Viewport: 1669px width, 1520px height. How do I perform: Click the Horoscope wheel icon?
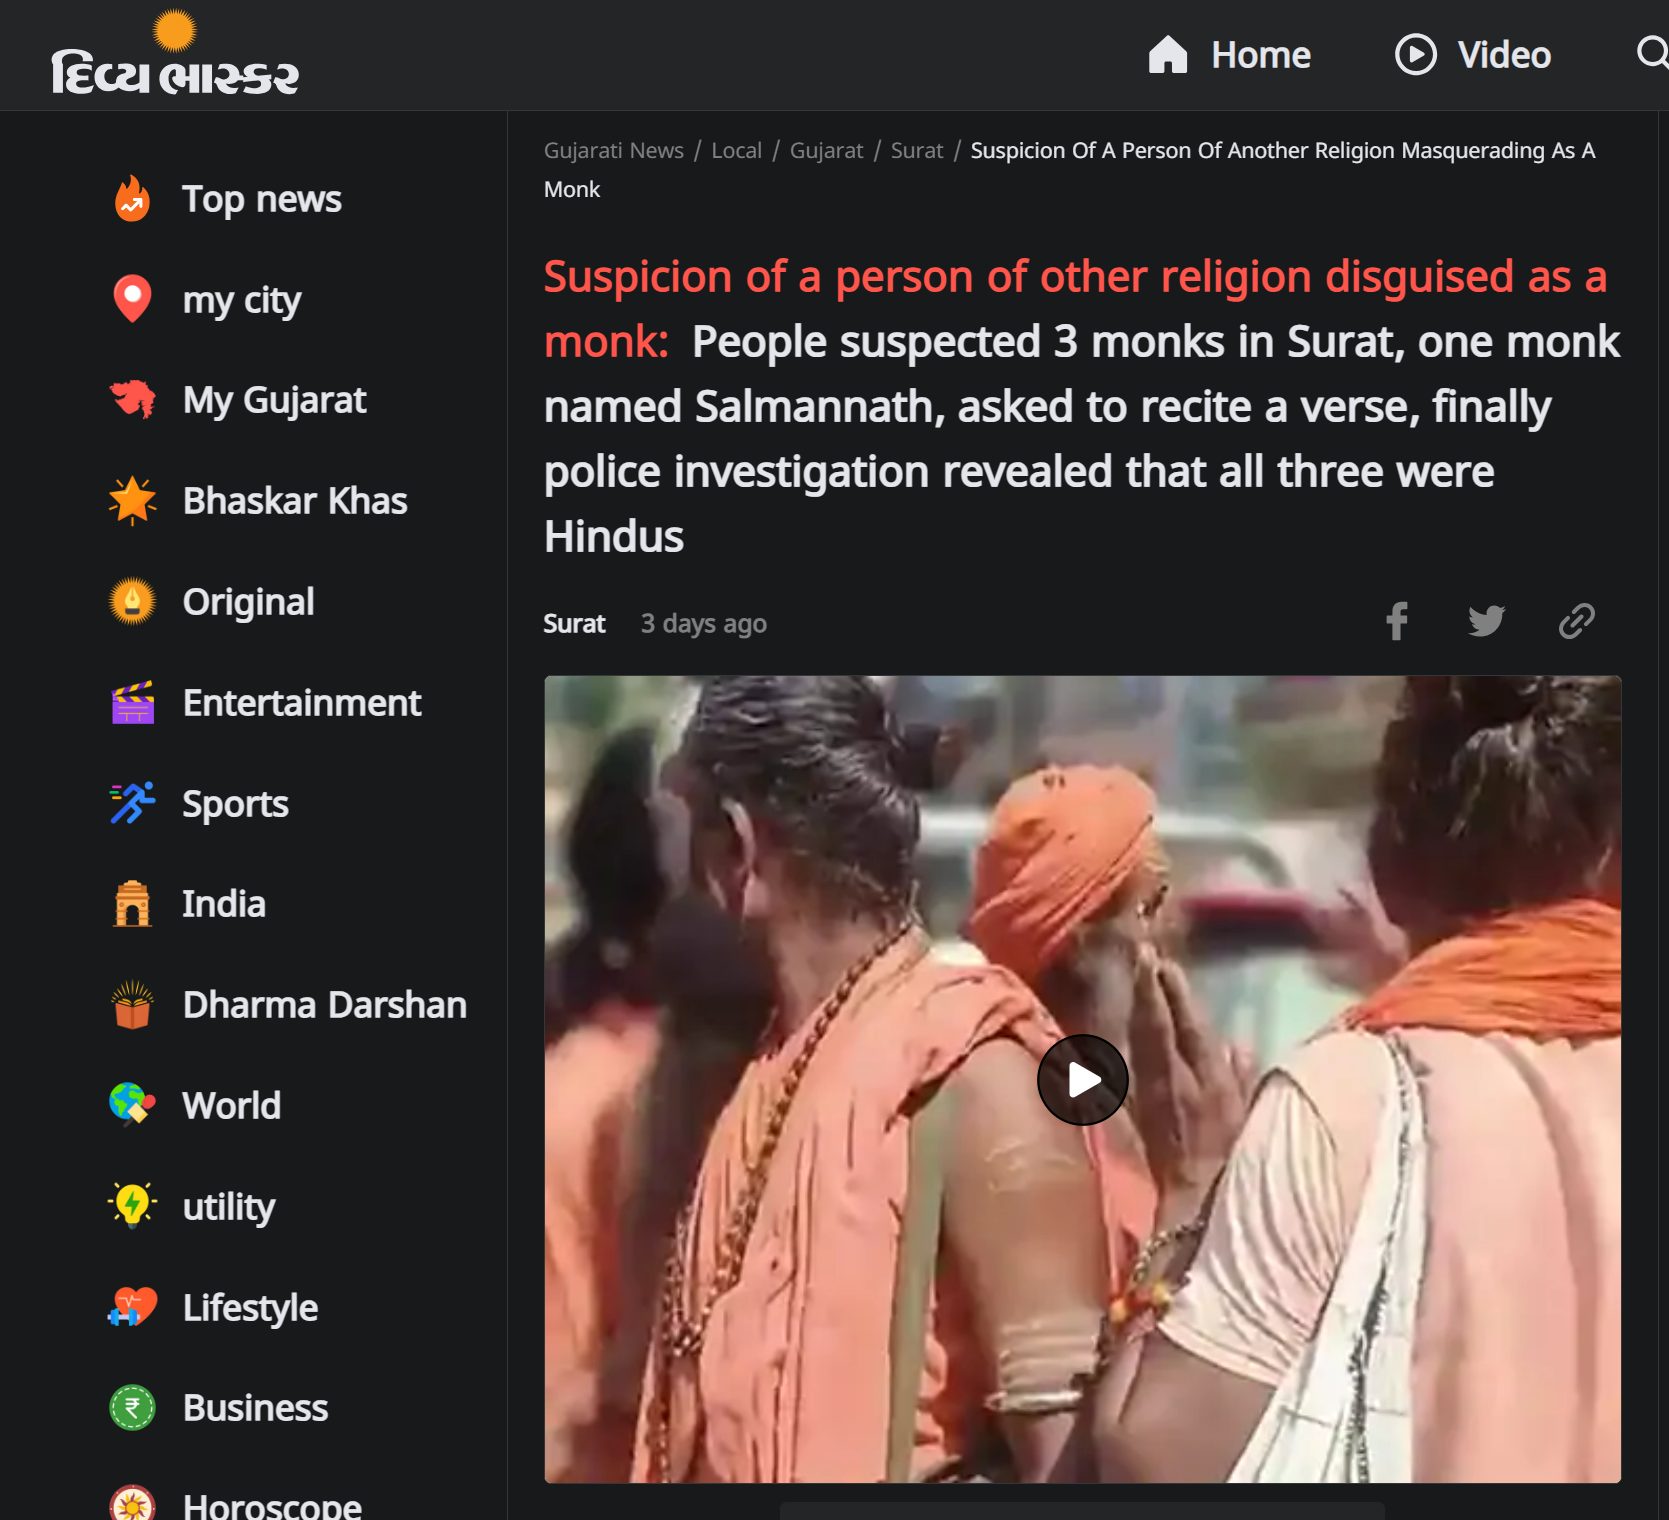coord(132,1503)
